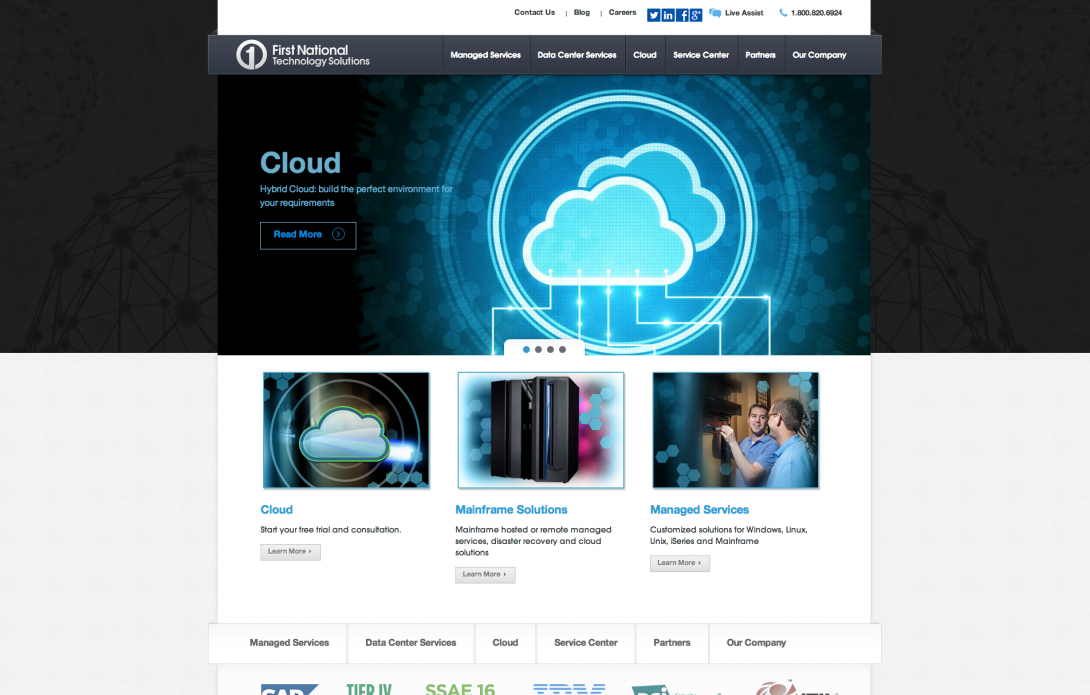Open the Partners dropdown menu
1090x695 pixels.
[760, 55]
